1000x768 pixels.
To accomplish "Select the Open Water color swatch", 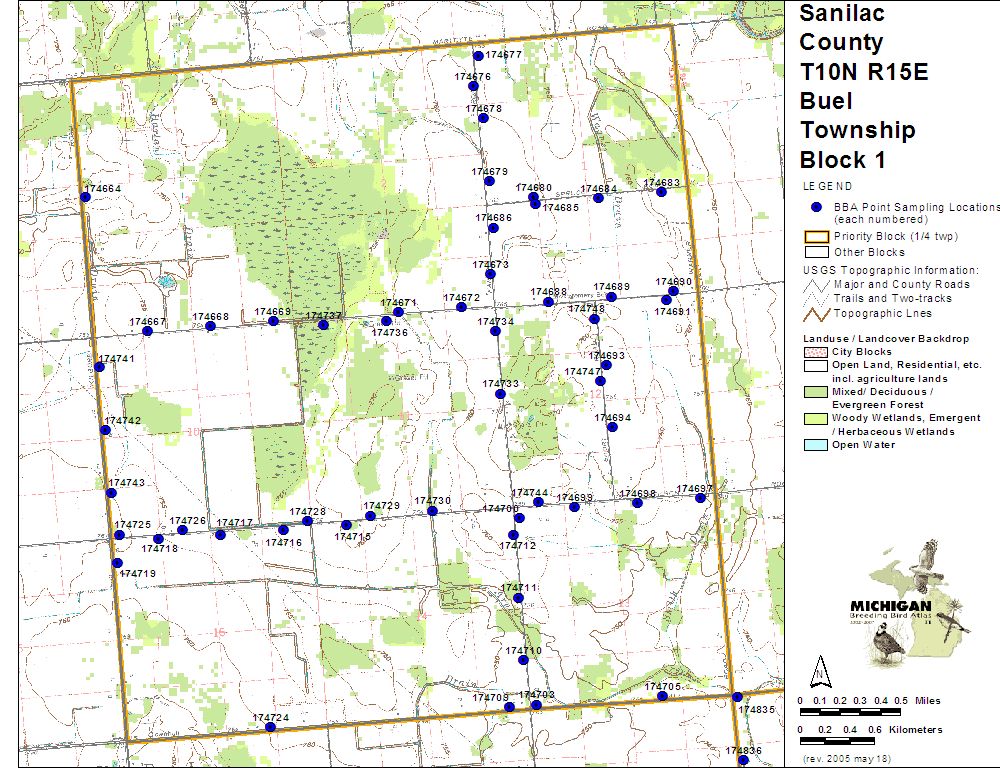I will (816, 445).
